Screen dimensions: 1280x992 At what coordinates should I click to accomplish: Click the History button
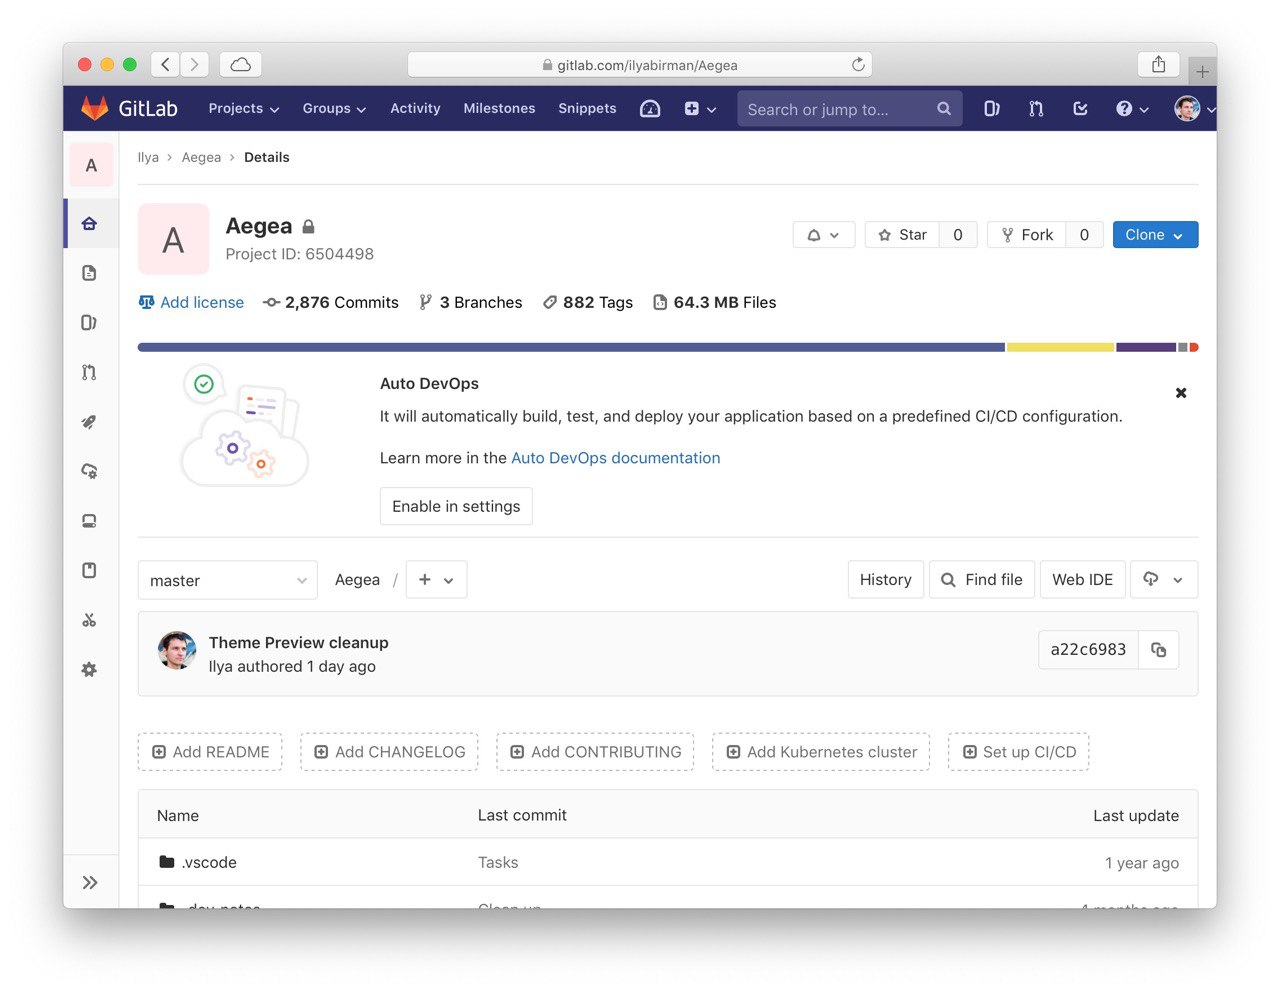coord(886,580)
